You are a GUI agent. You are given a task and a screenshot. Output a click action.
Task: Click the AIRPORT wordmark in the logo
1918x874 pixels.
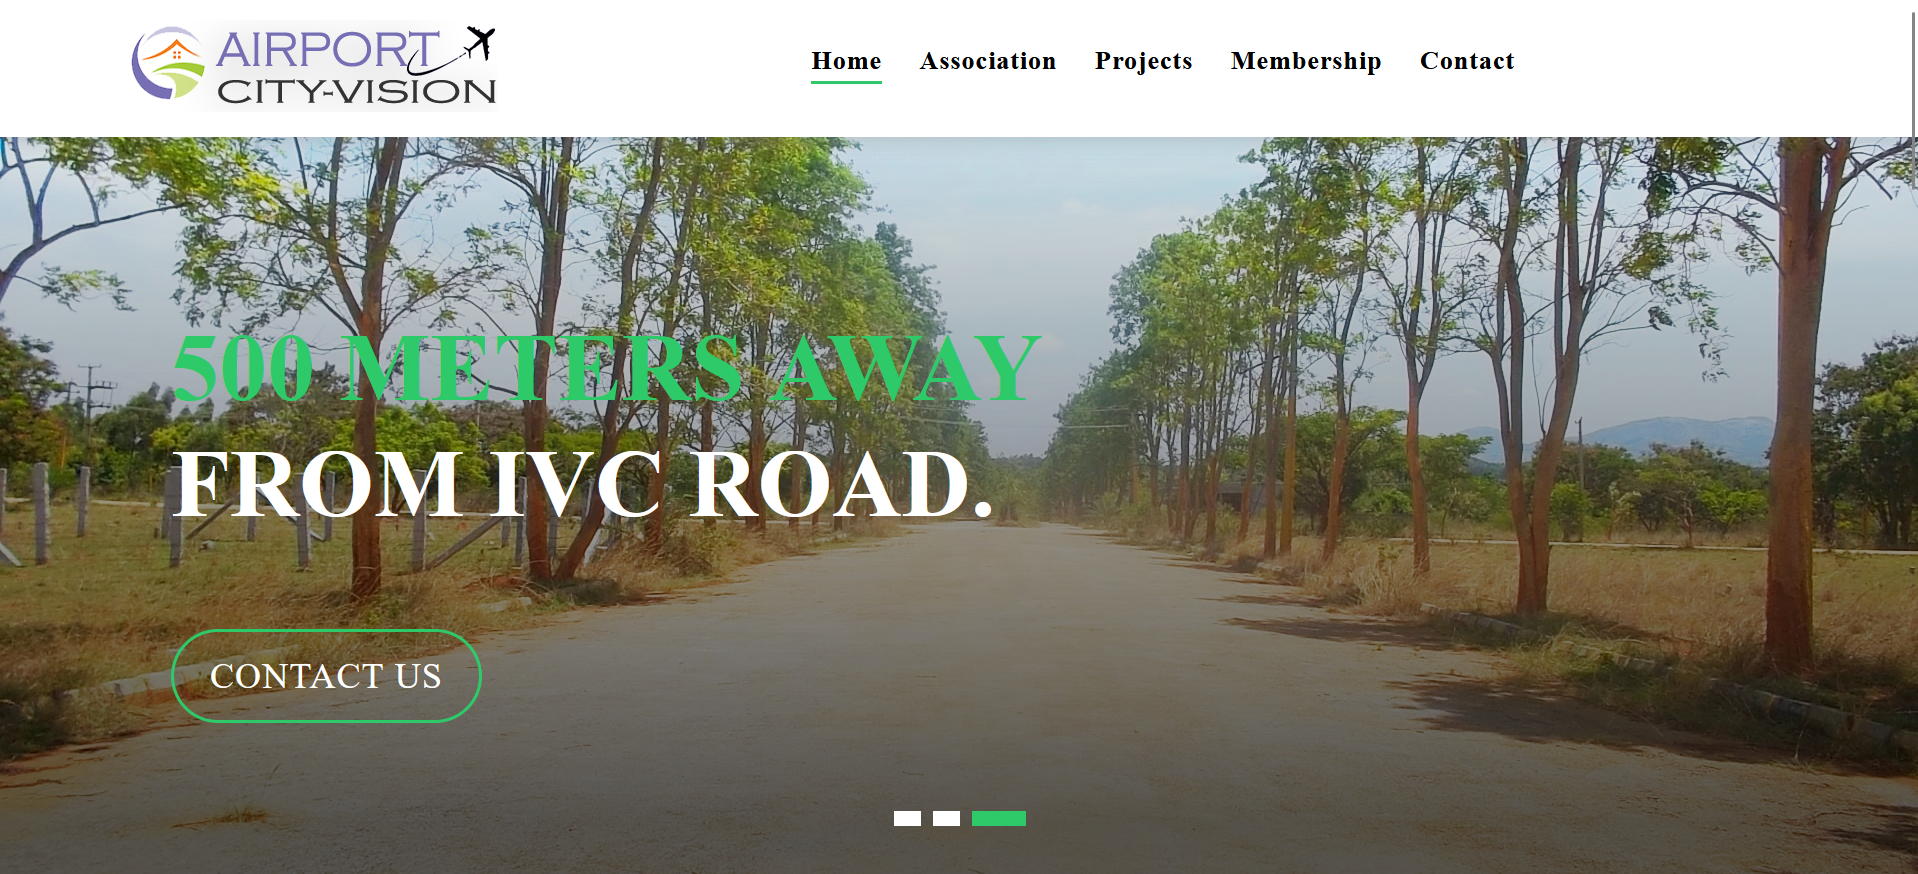coord(327,49)
